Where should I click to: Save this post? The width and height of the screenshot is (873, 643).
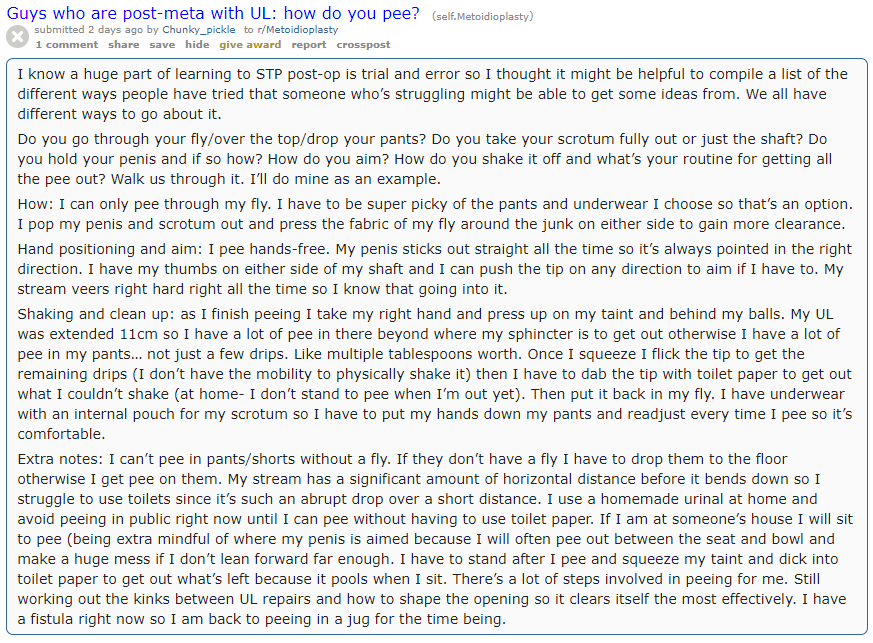point(162,45)
